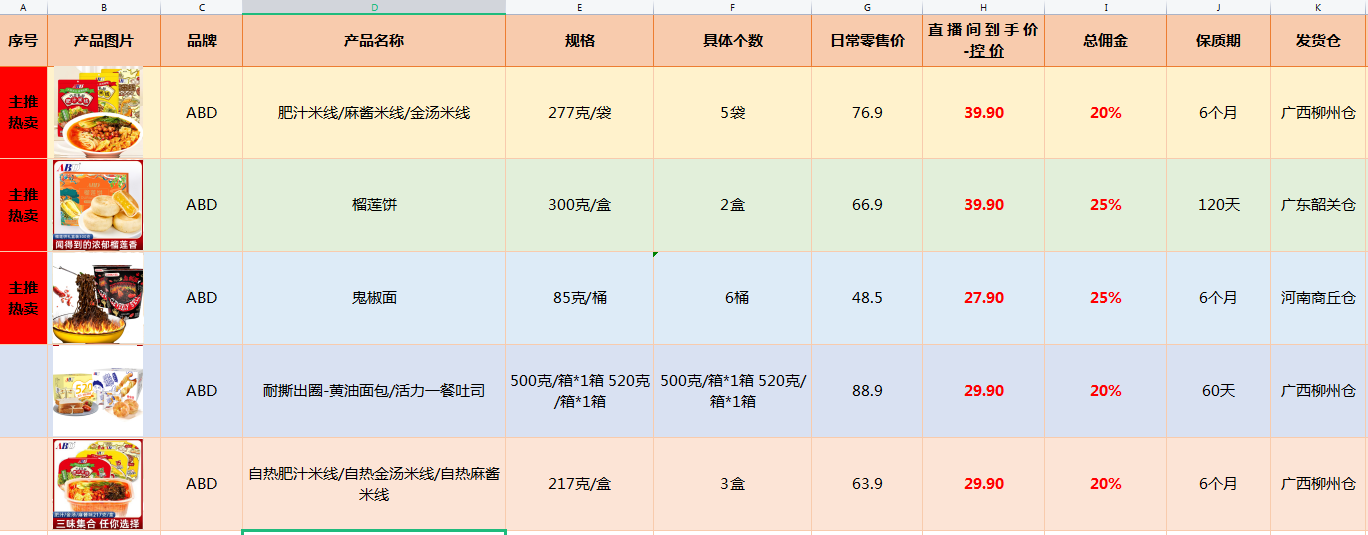Select cell 肥汁米线/麻酱米线/金汤米线

(x=374, y=113)
